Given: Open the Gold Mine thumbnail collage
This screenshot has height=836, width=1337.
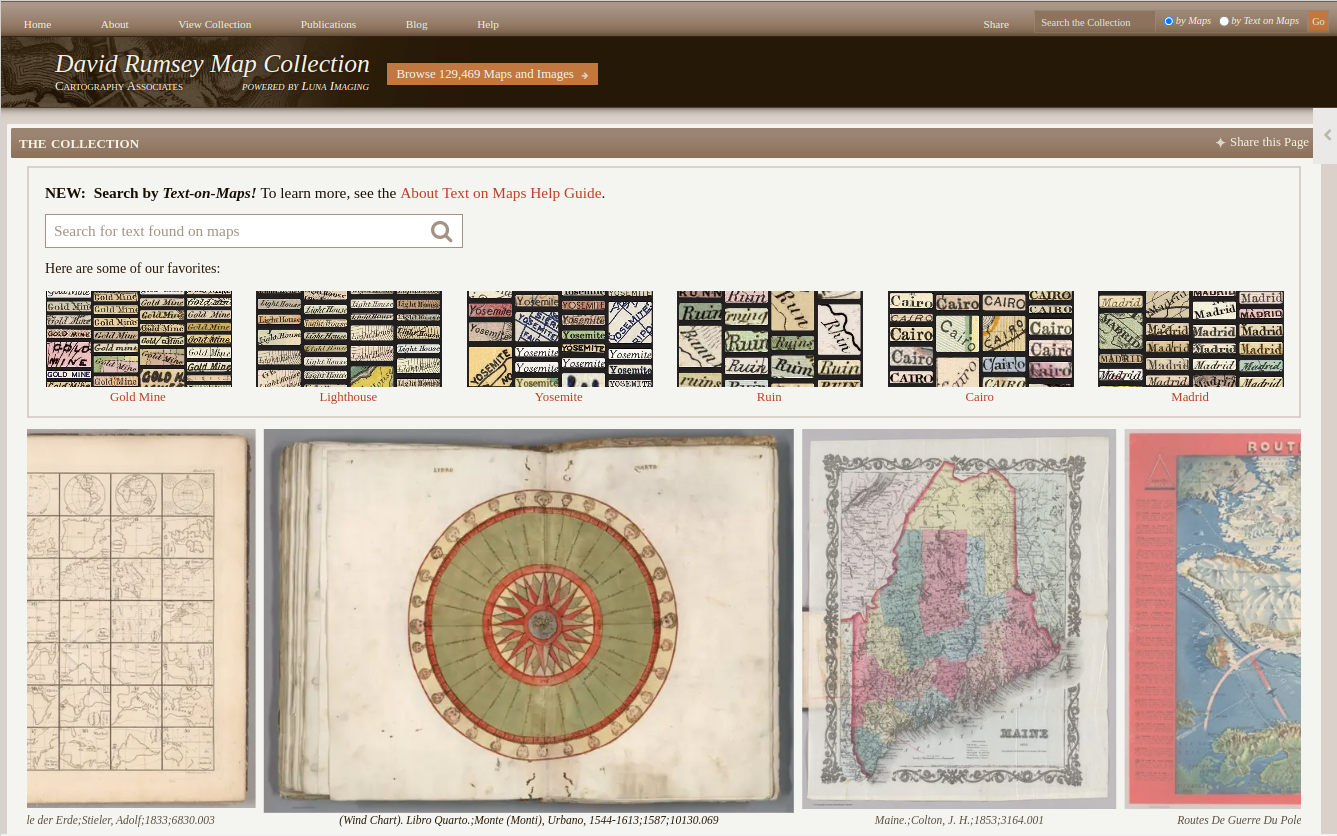Looking at the screenshot, I should [138, 338].
